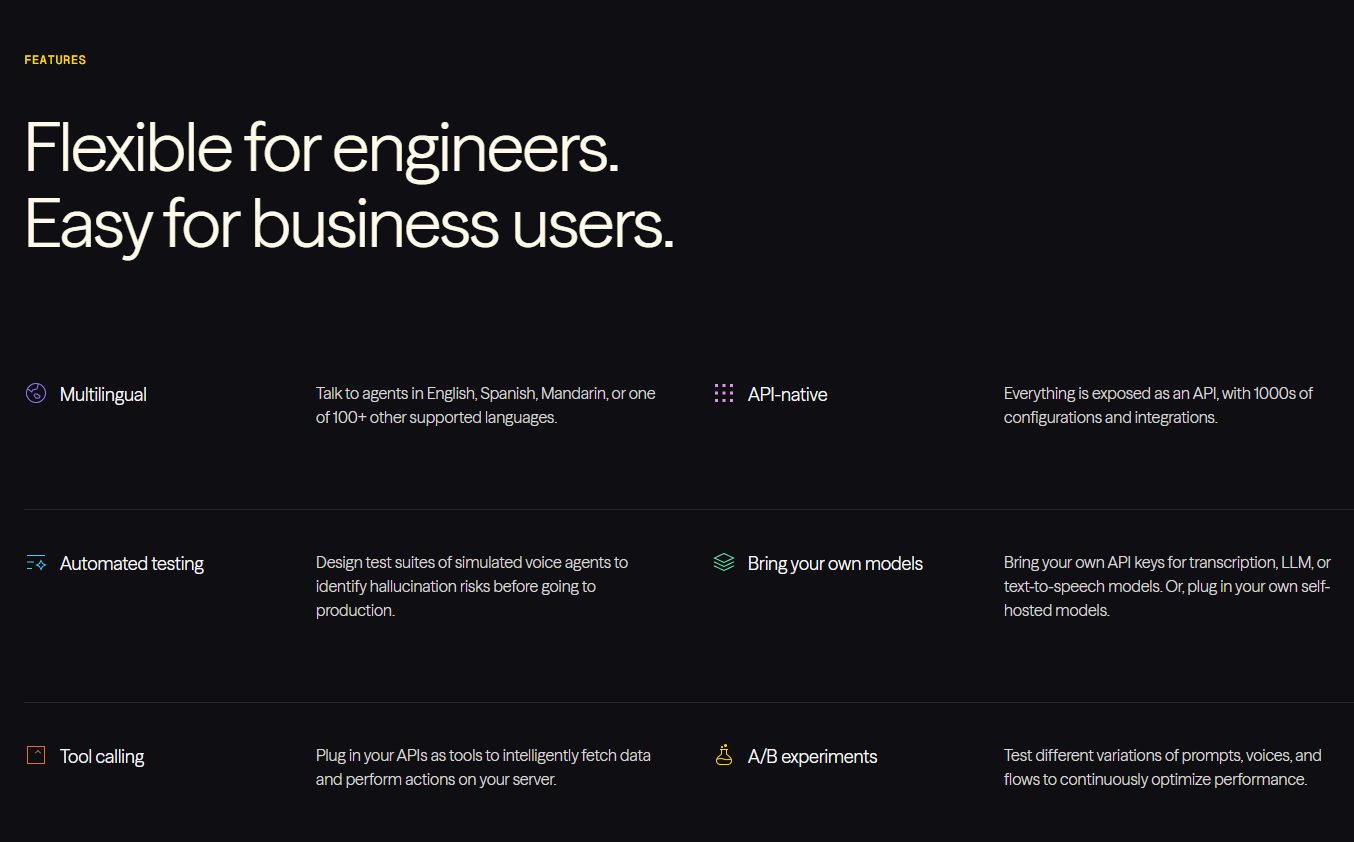1354x842 pixels.
Task: Click the 100+ supported languages description
Action: (485, 406)
